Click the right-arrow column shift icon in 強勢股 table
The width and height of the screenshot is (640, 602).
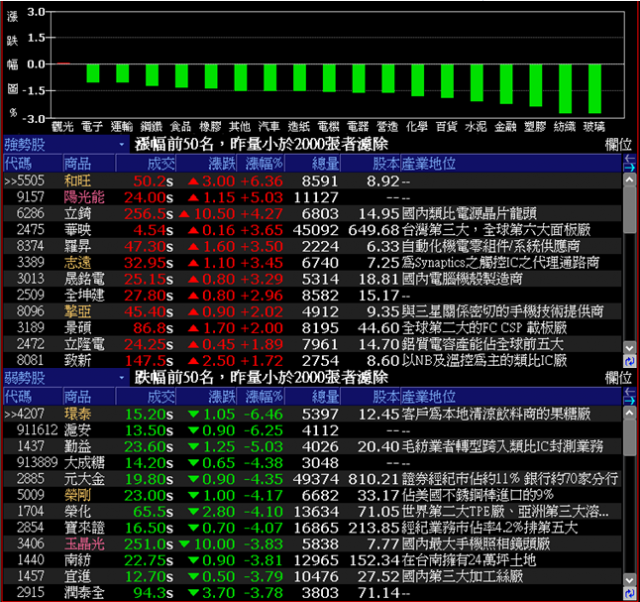[x=629, y=168]
